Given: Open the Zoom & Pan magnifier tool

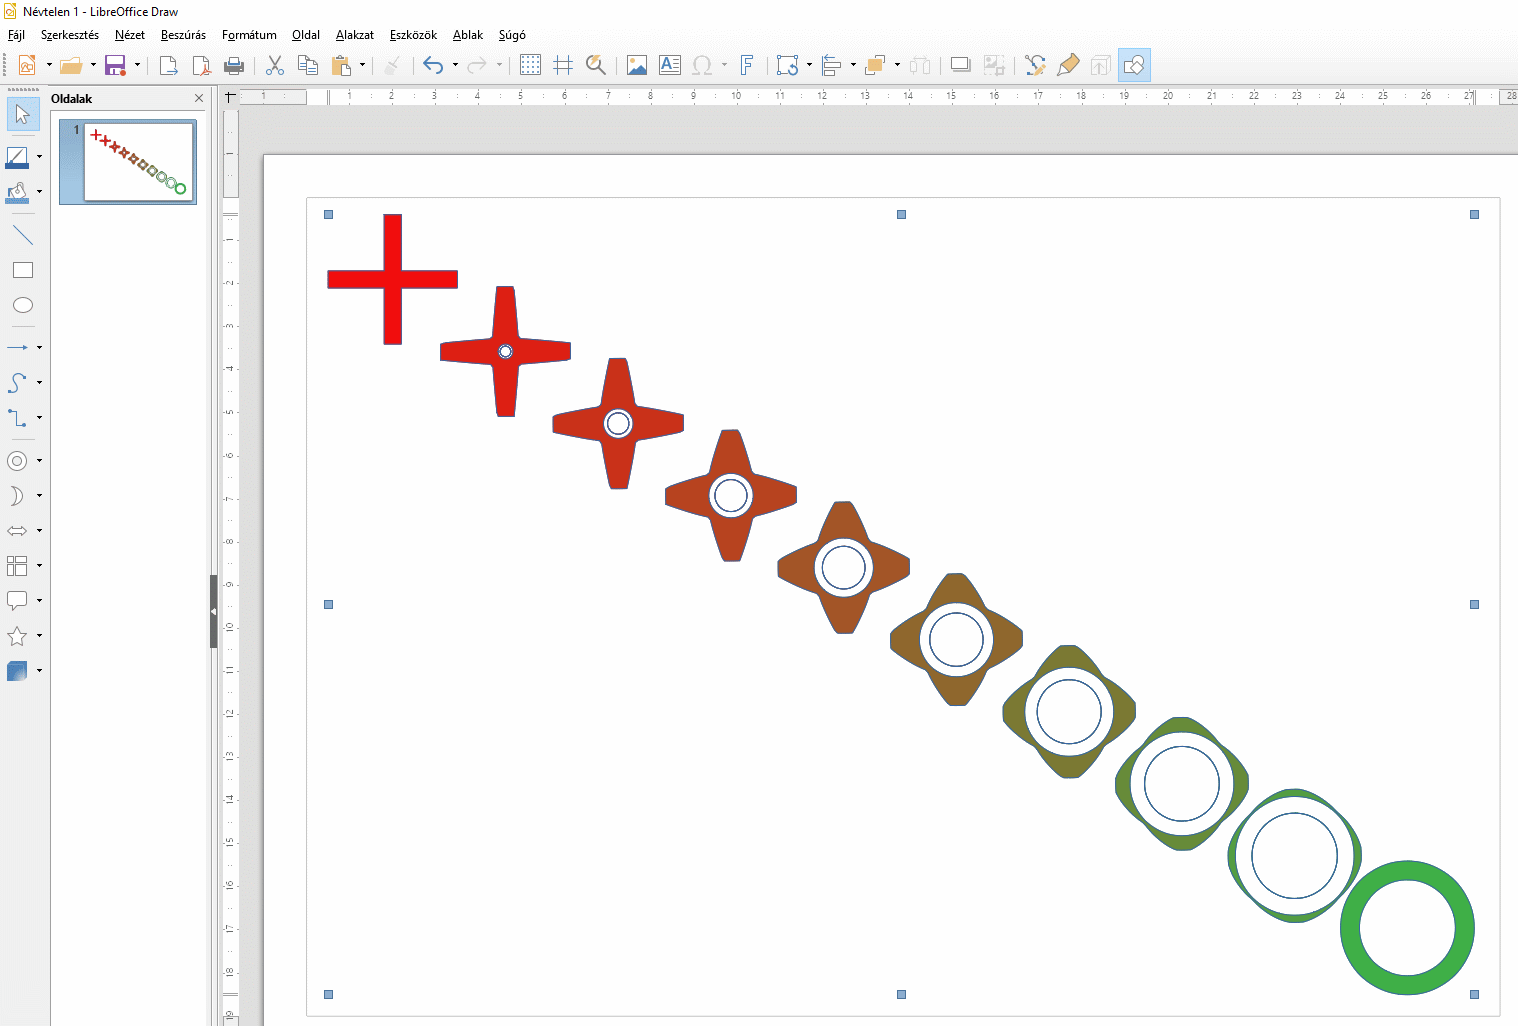Looking at the screenshot, I should point(596,66).
